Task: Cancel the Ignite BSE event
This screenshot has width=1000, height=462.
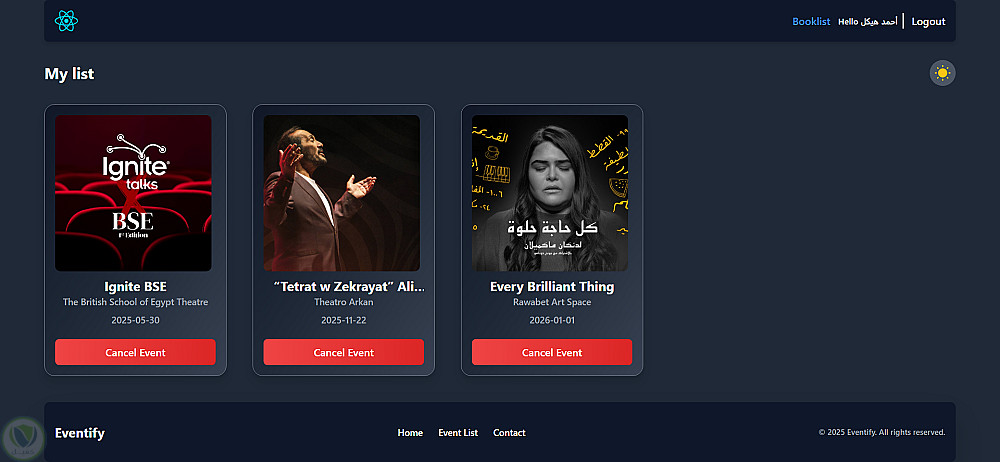Action: pos(135,352)
